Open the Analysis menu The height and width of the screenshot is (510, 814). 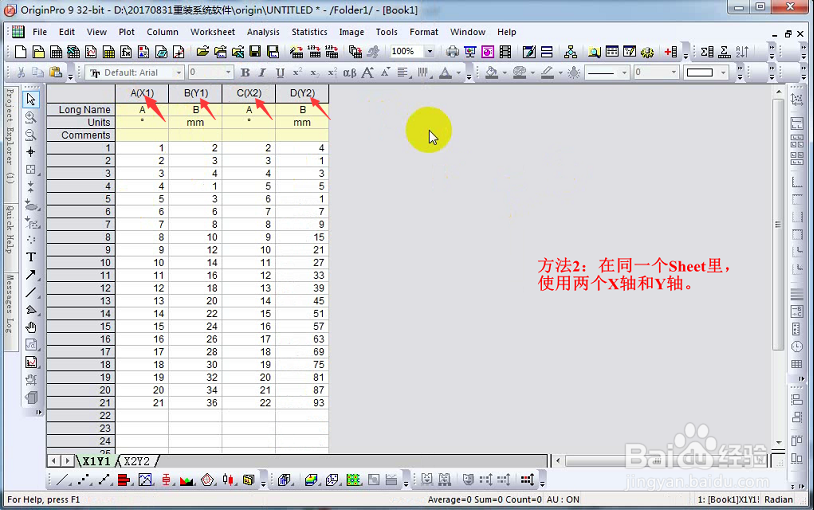(263, 32)
